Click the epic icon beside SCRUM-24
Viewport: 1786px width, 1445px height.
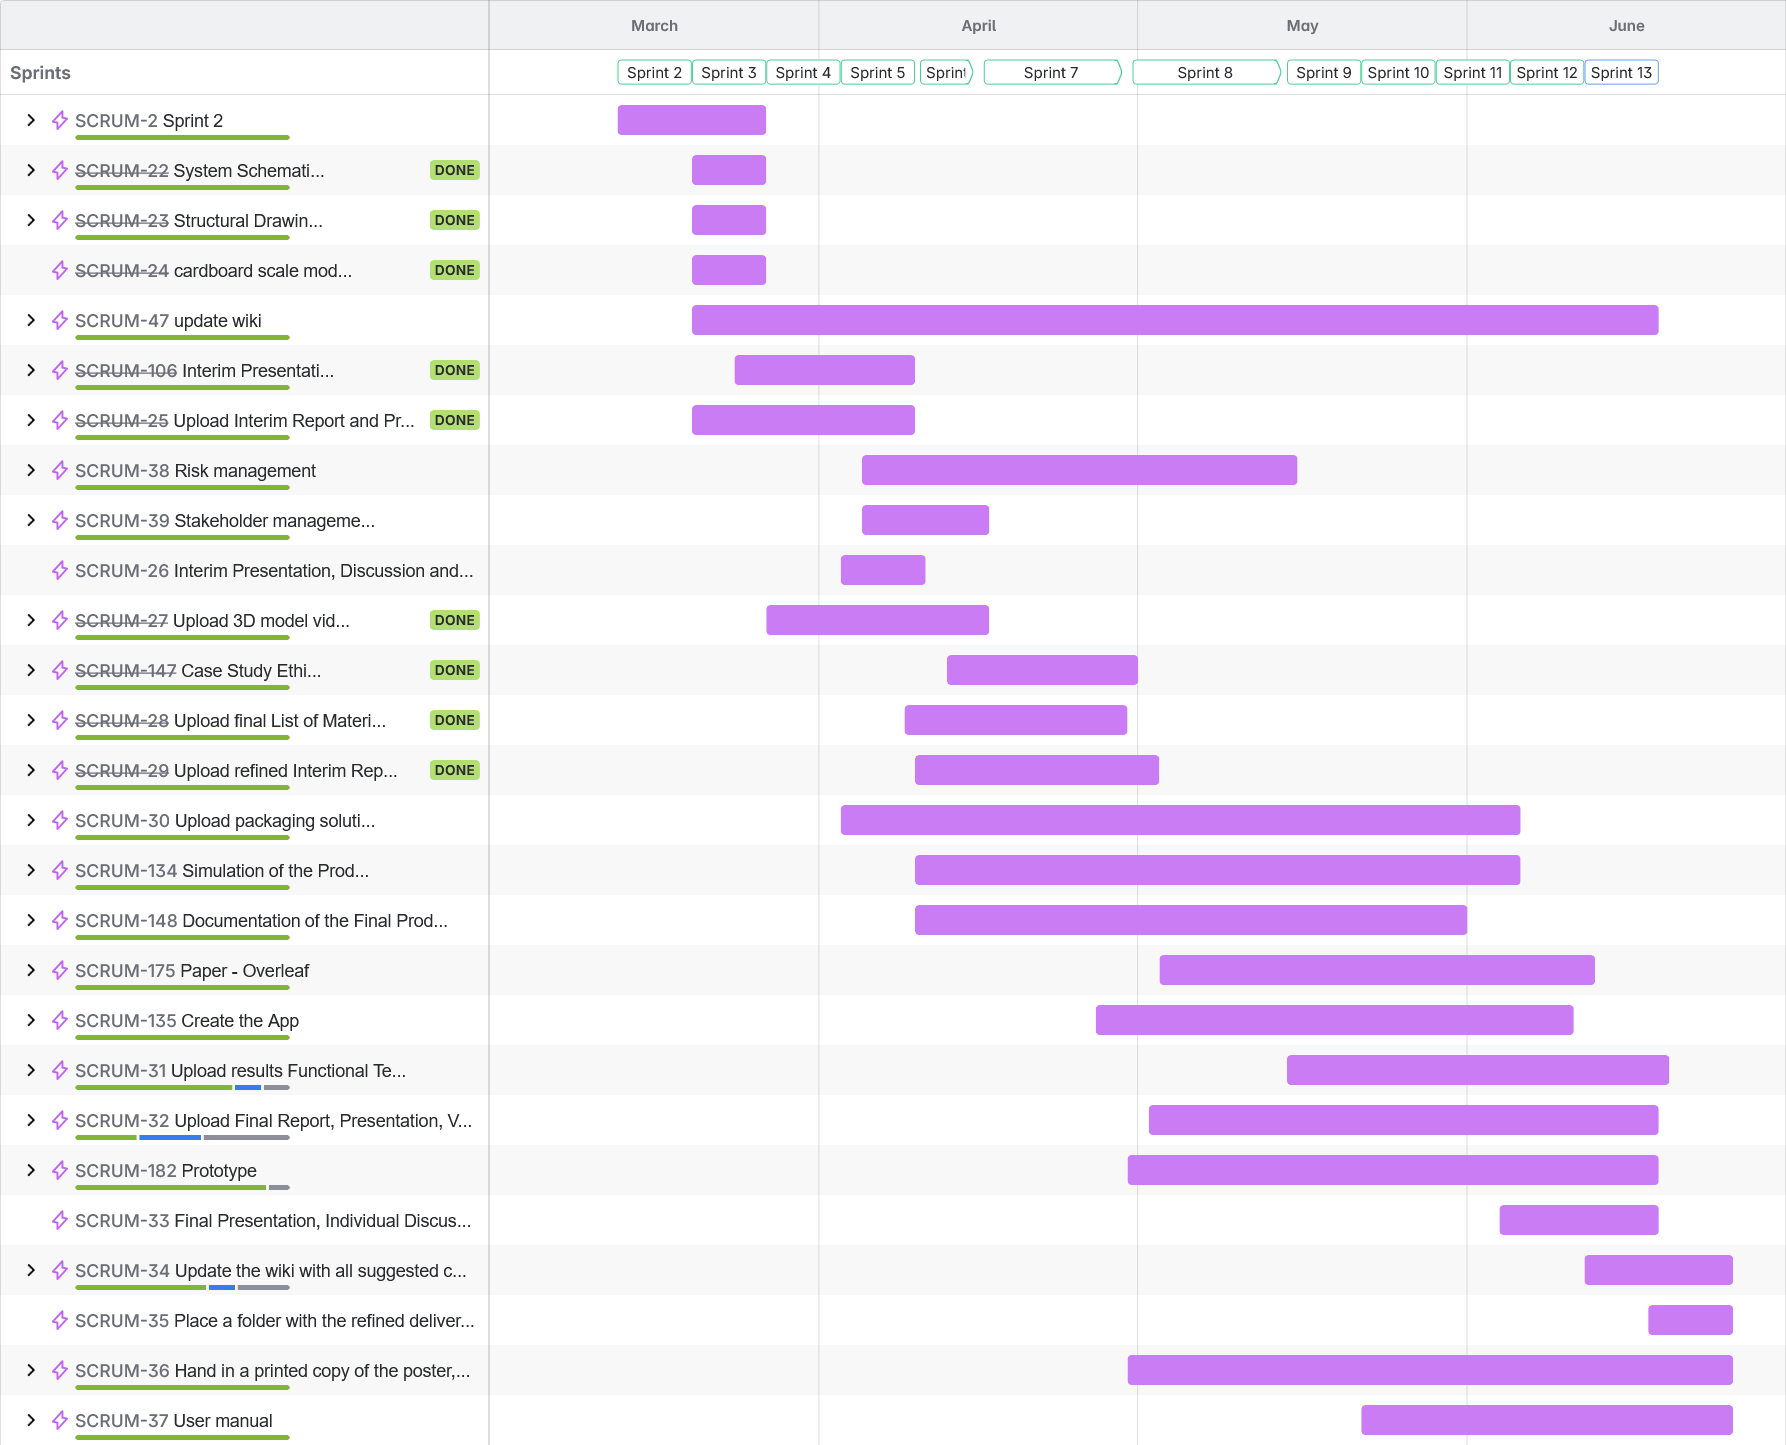pos(60,270)
